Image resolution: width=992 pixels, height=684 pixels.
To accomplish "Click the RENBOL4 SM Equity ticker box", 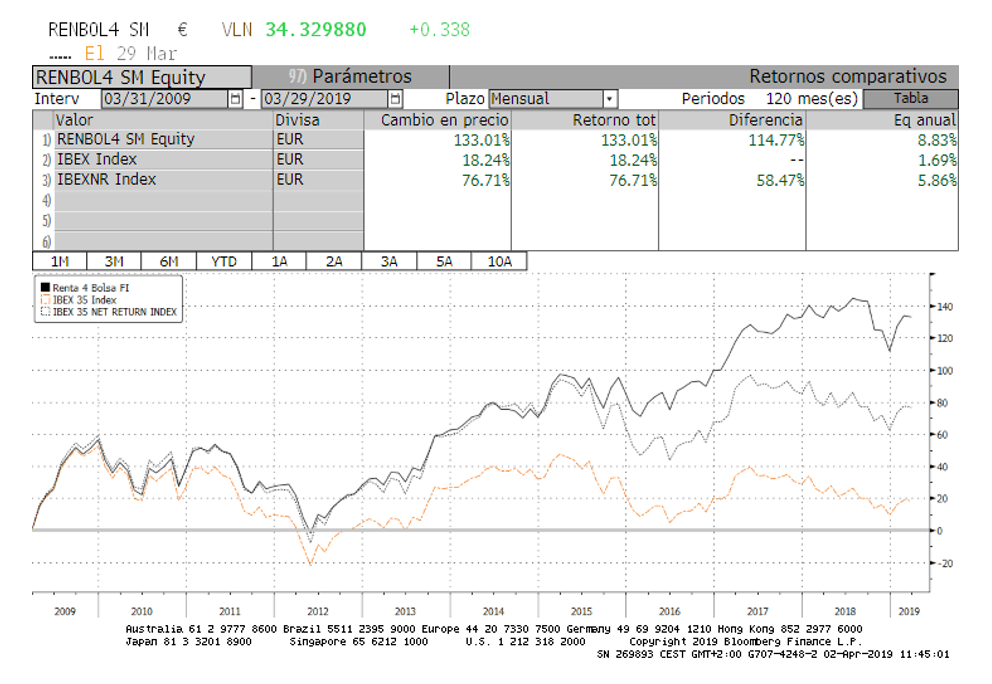I will point(142,77).
